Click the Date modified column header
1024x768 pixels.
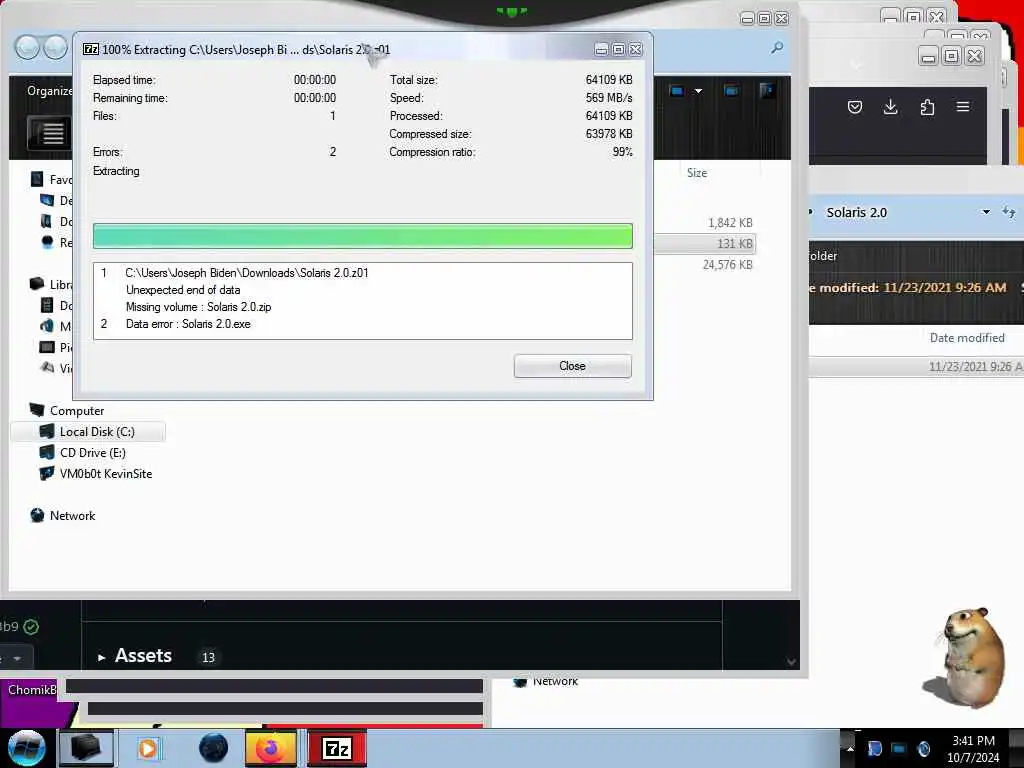click(967, 338)
